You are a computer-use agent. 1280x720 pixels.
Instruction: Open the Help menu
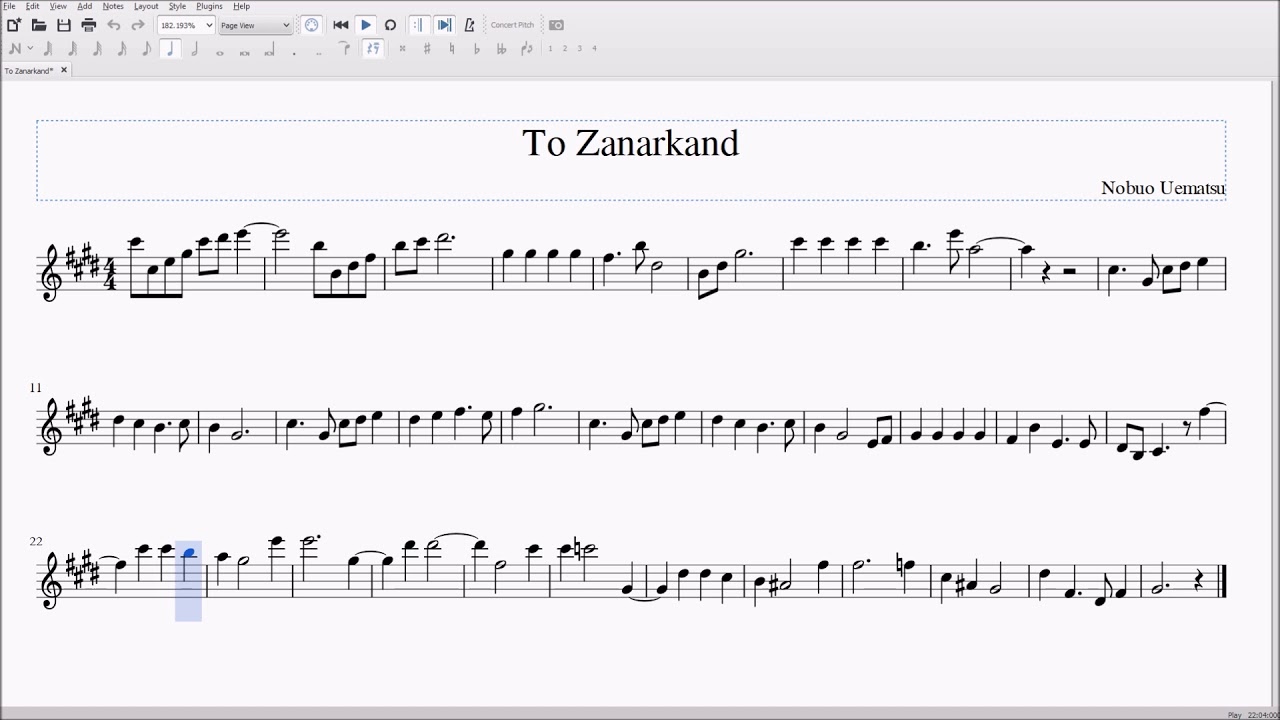241,6
